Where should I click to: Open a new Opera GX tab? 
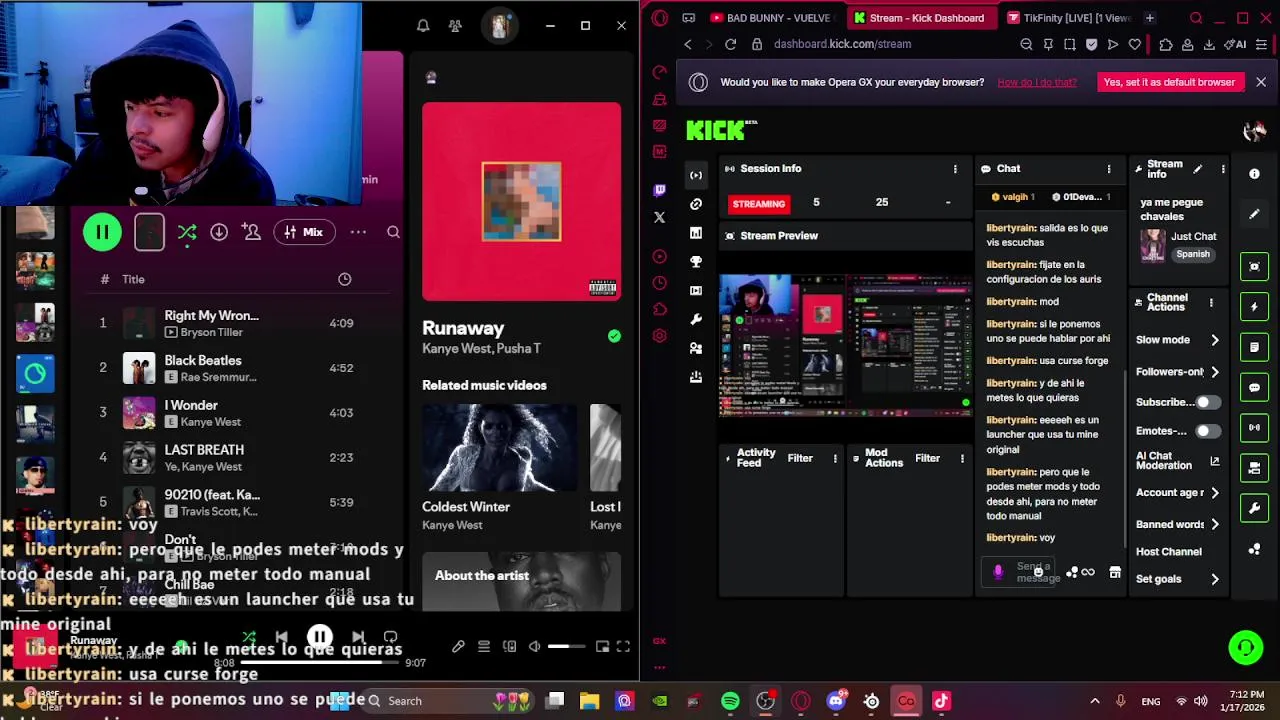click(1149, 18)
